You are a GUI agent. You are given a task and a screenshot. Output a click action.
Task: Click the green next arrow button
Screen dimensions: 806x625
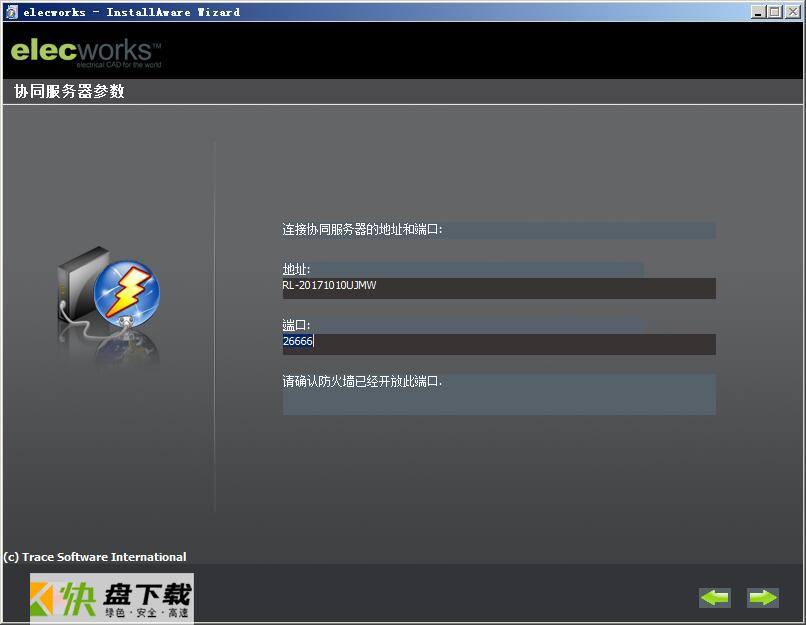(763, 597)
